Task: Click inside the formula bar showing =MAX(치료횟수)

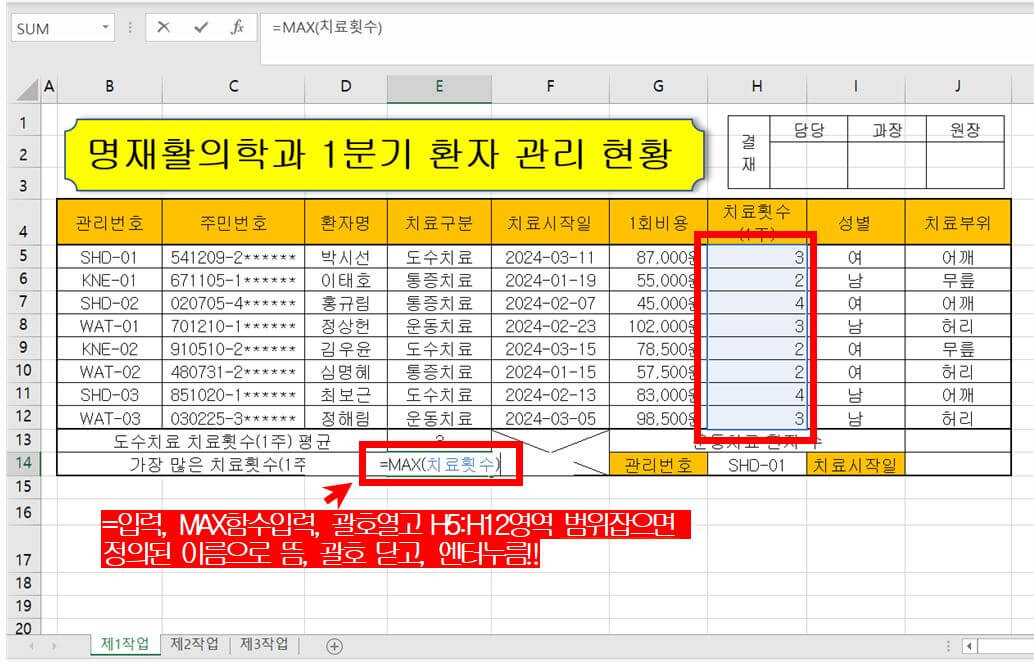Action: (x=350, y=28)
